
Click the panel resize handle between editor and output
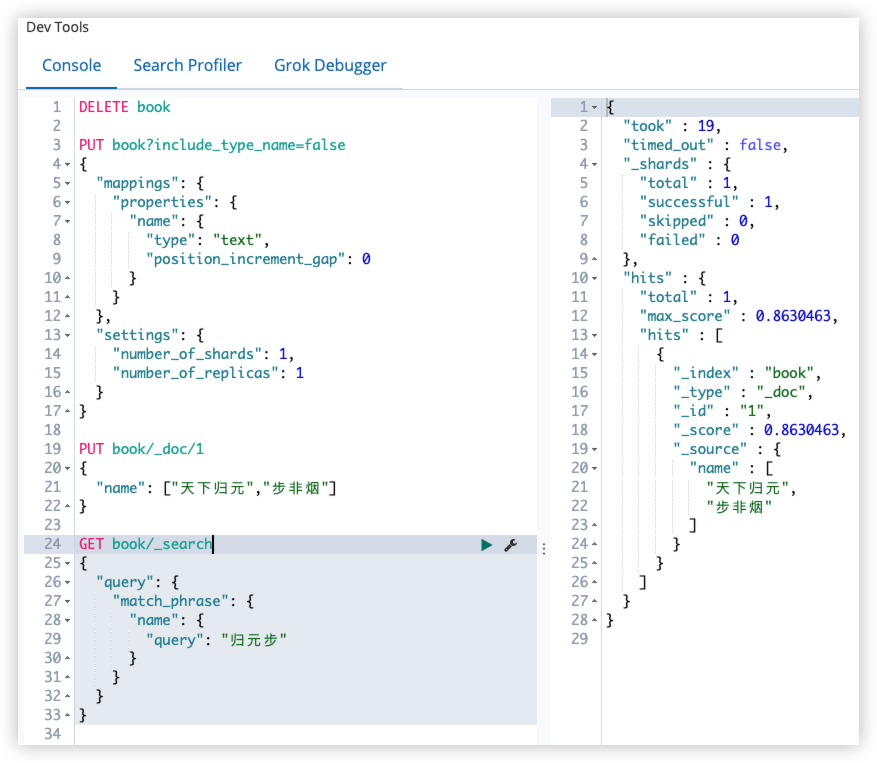(x=544, y=548)
